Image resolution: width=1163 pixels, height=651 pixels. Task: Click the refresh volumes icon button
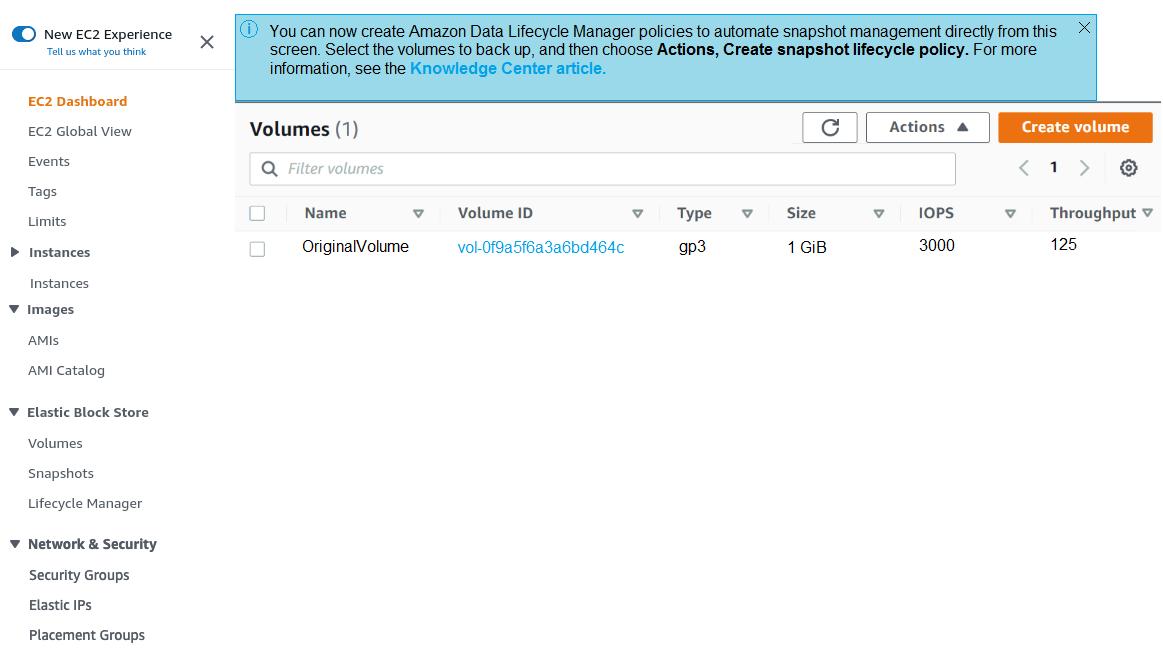click(830, 127)
